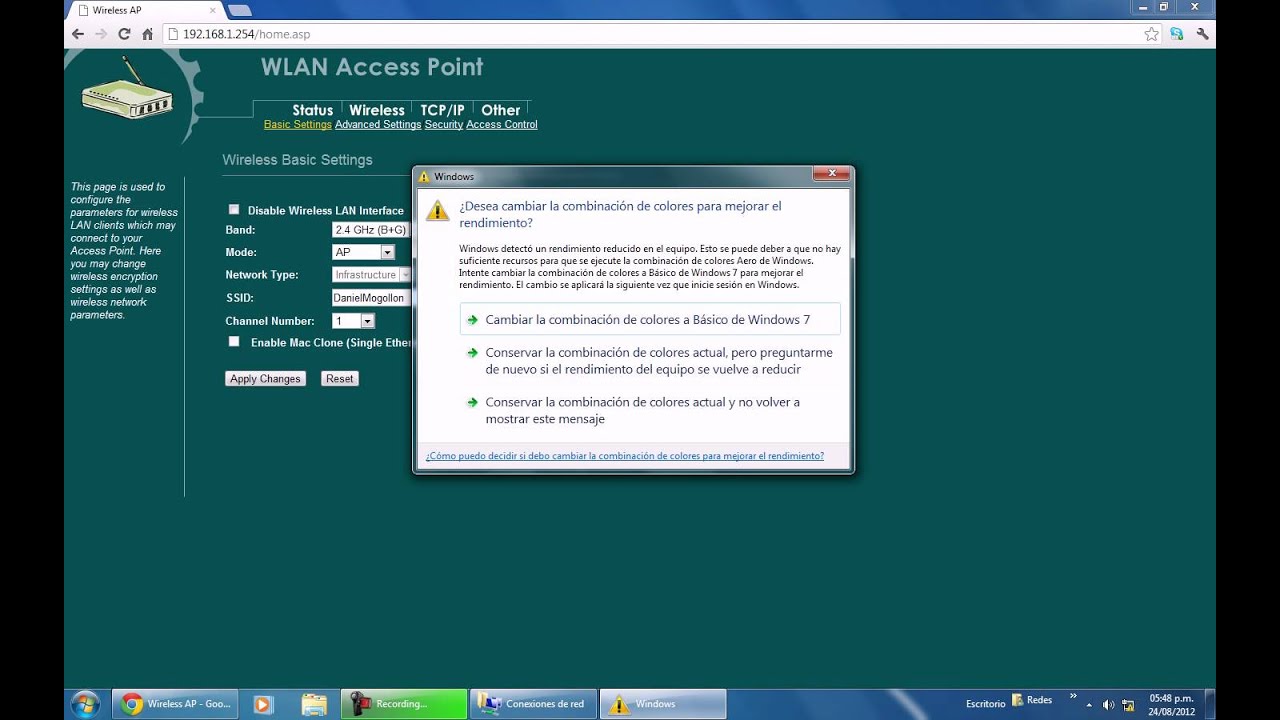Go forward in Chrome browser
The width and height of the screenshot is (1280, 720).
(101, 34)
